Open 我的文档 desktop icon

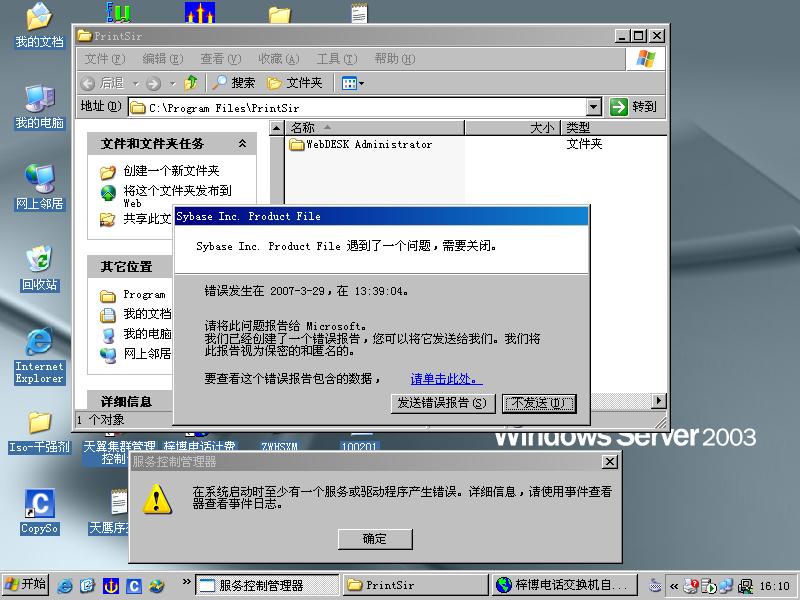point(39,26)
